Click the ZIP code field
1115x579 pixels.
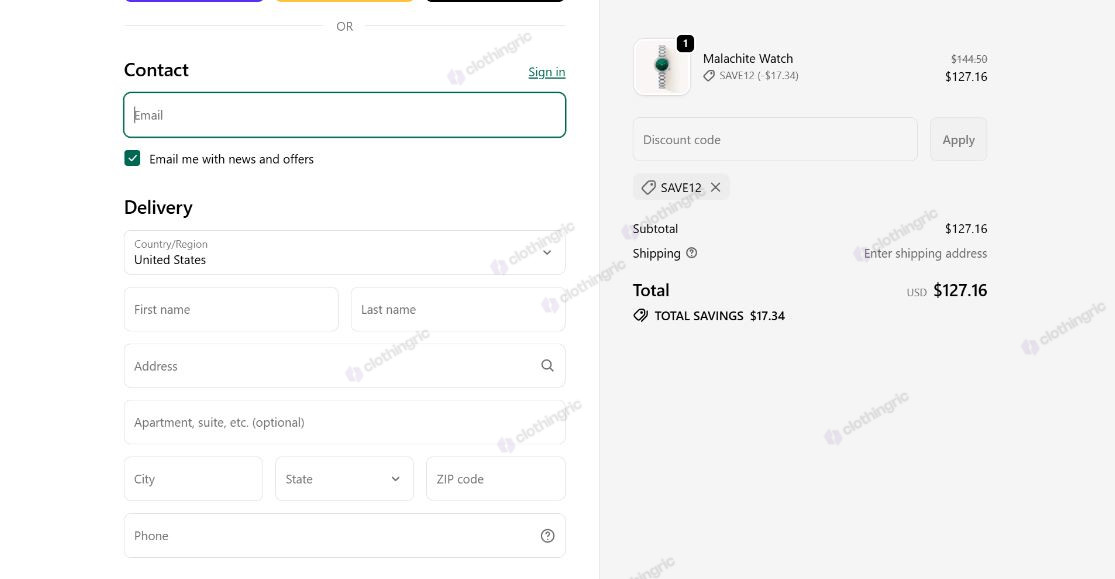(x=496, y=479)
